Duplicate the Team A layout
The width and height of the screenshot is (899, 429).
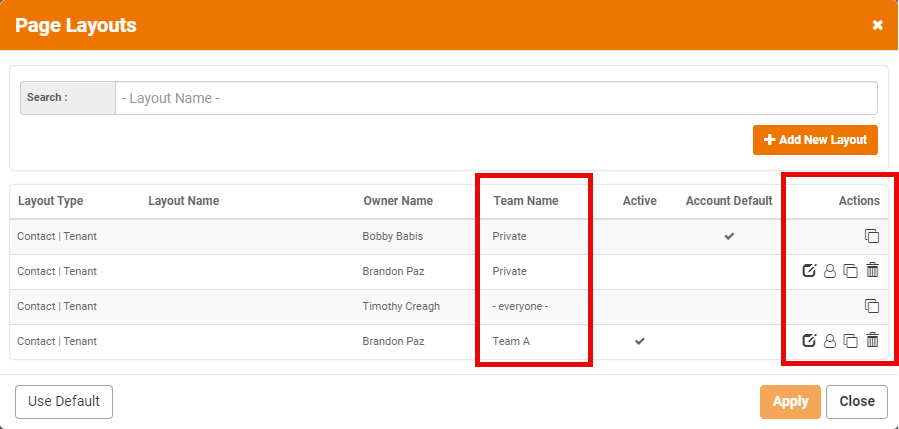[x=851, y=341]
